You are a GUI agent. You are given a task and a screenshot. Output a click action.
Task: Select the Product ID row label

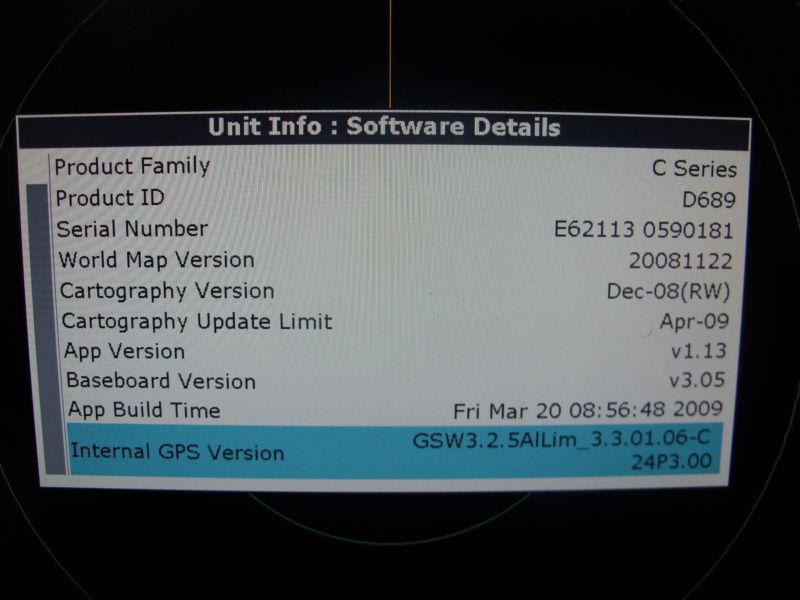110,198
